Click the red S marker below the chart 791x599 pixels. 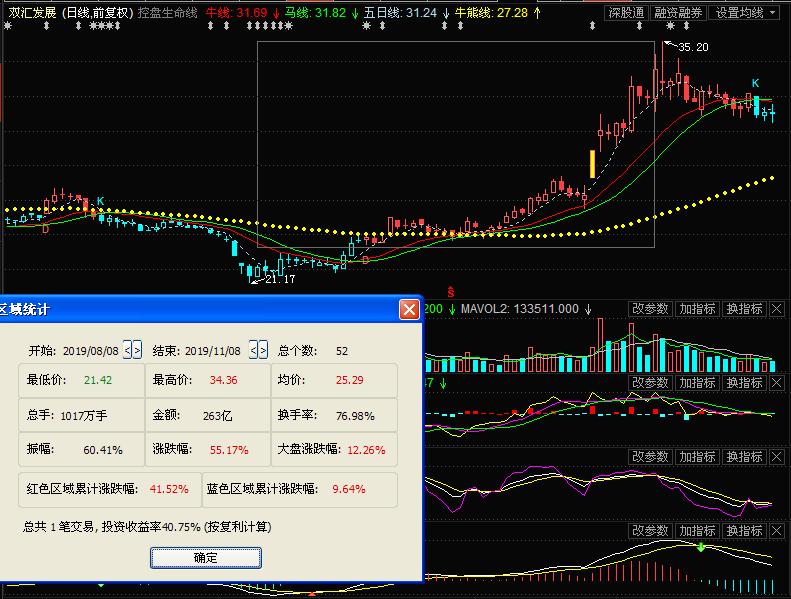[x=450, y=292]
